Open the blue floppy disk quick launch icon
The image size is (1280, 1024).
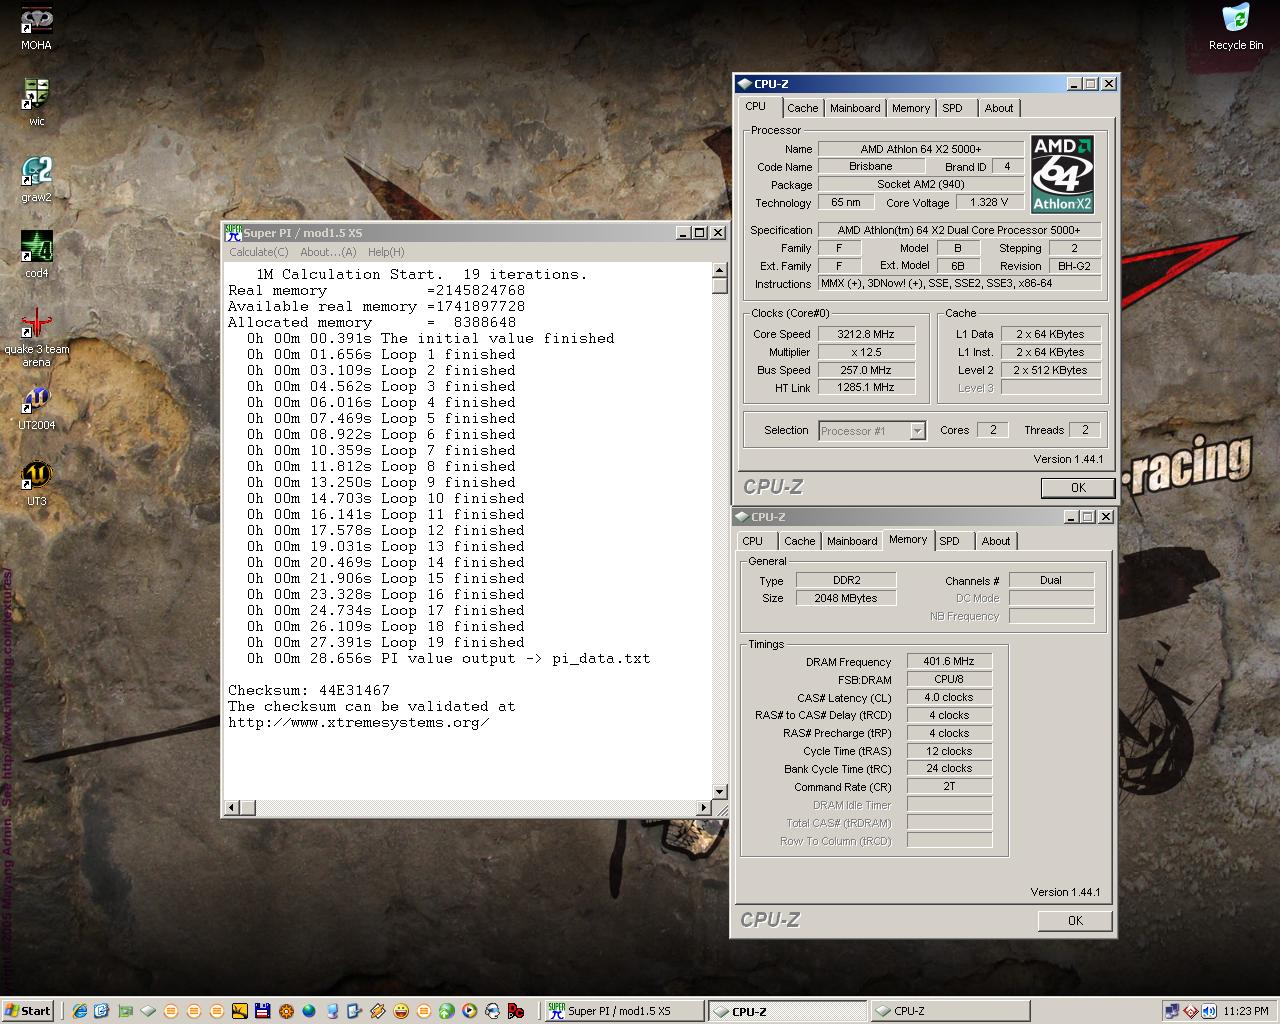(x=263, y=1011)
